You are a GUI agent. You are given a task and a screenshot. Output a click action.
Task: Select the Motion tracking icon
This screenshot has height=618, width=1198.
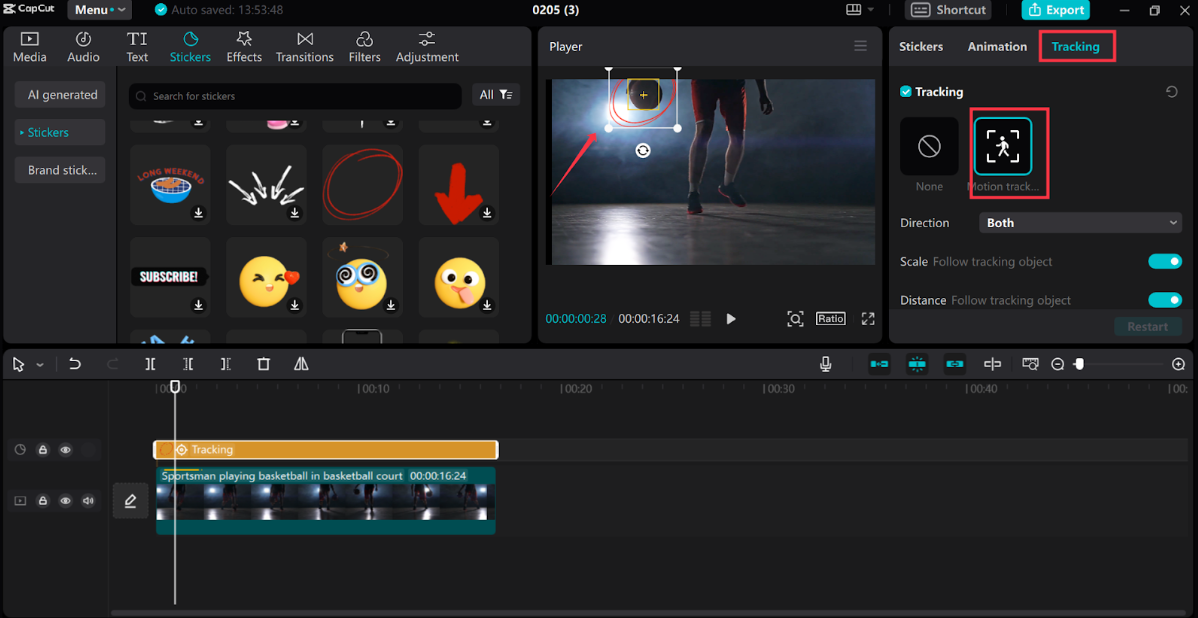point(1002,146)
